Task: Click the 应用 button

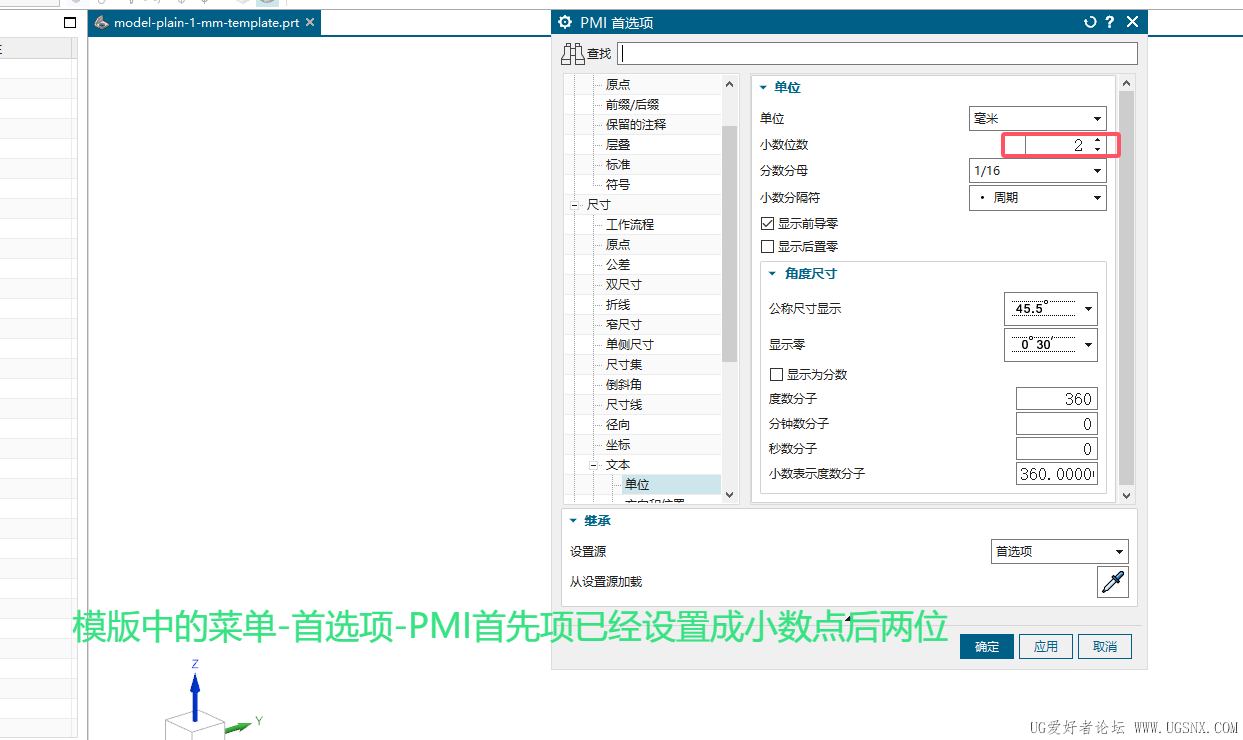Action: (x=1046, y=647)
